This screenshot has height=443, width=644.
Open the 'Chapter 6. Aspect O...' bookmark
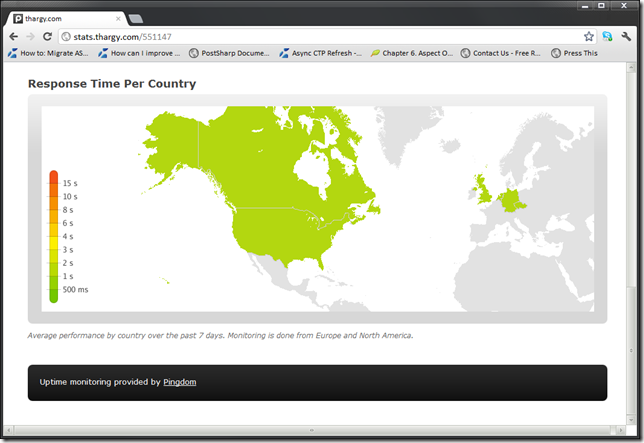[x=412, y=53]
